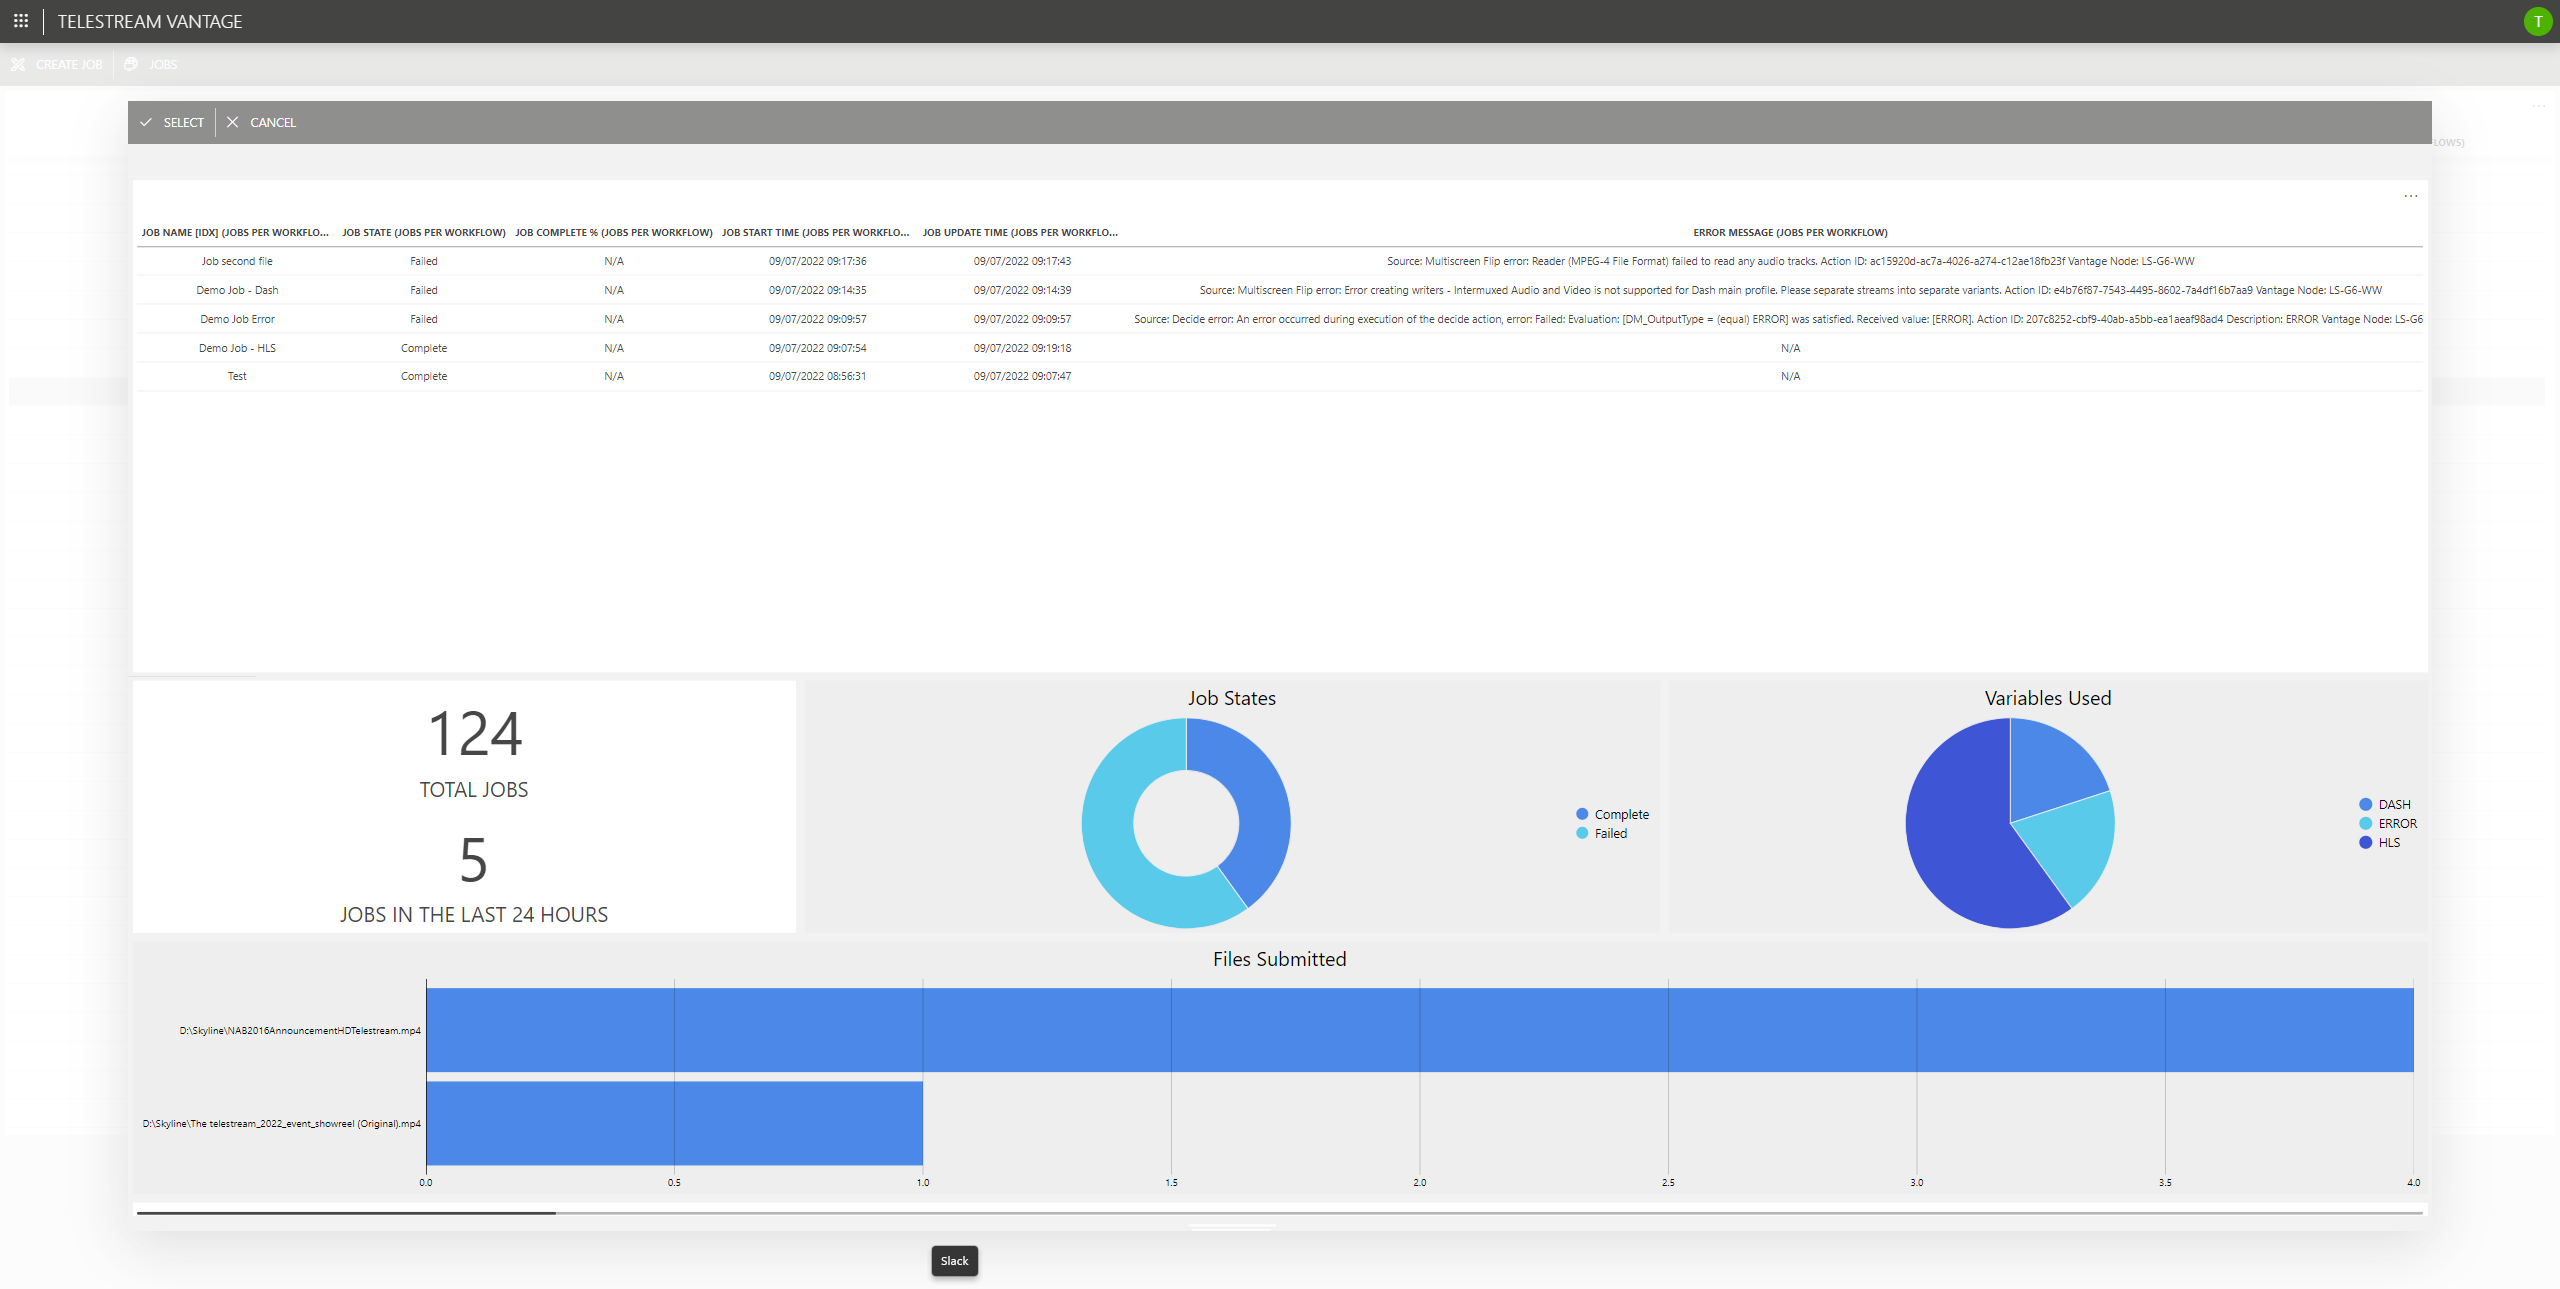Toggle Failed series in Job States legend

1601,834
